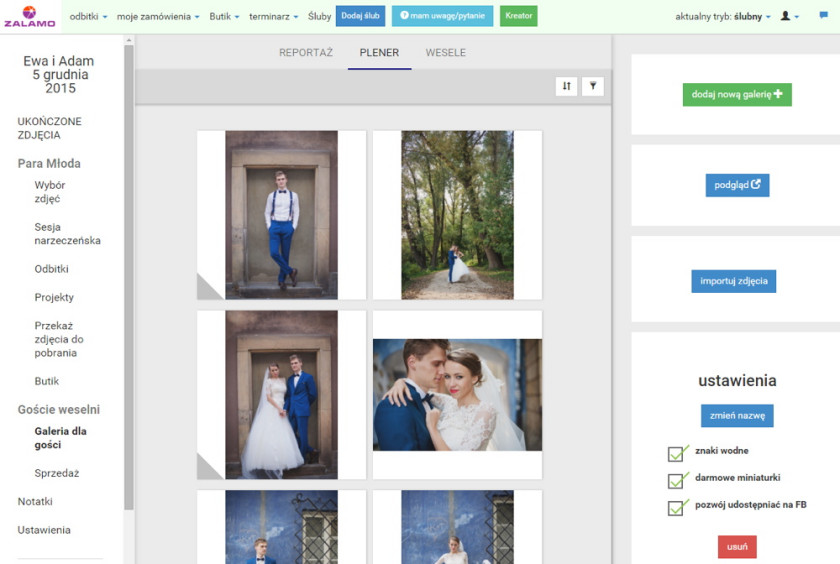Image resolution: width=840 pixels, height=564 pixels.
Task: Expand the terminarz dropdown menu
Action: pos(274,17)
